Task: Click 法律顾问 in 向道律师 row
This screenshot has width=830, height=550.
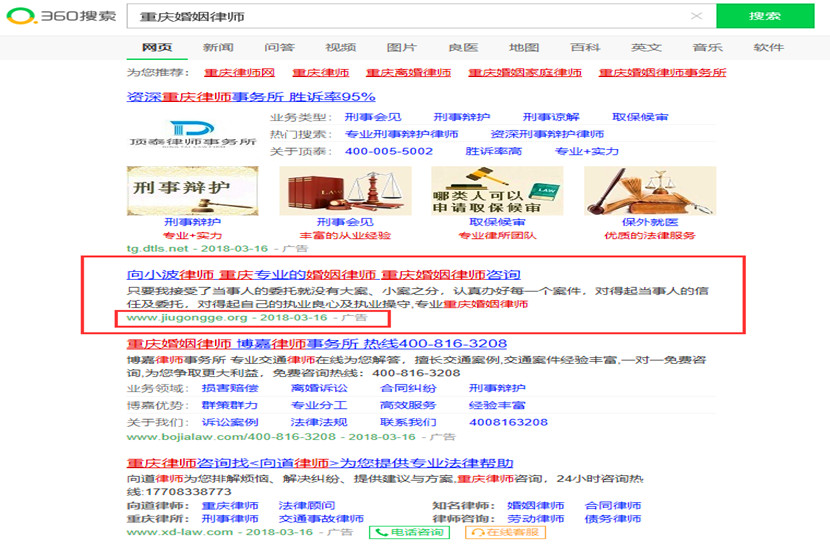Action: point(307,506)
